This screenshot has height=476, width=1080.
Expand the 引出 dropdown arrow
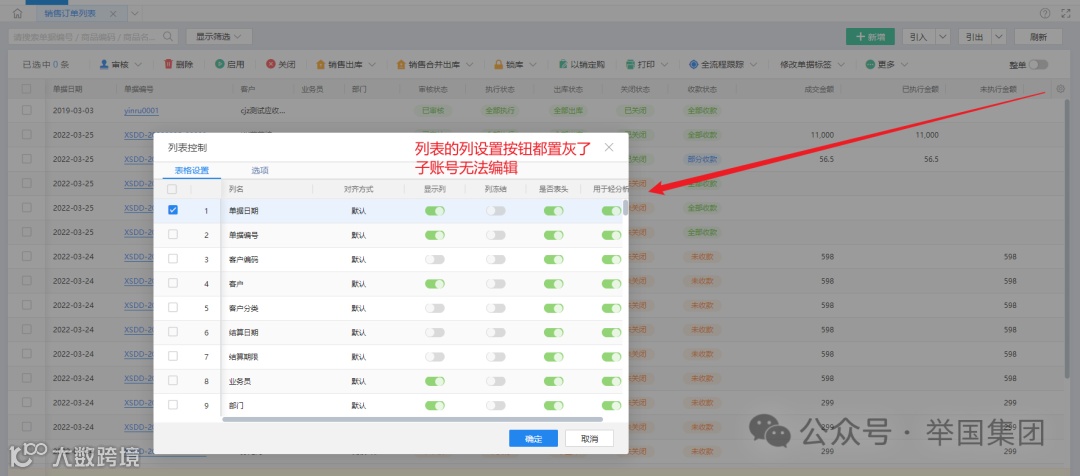click(998, 37)
